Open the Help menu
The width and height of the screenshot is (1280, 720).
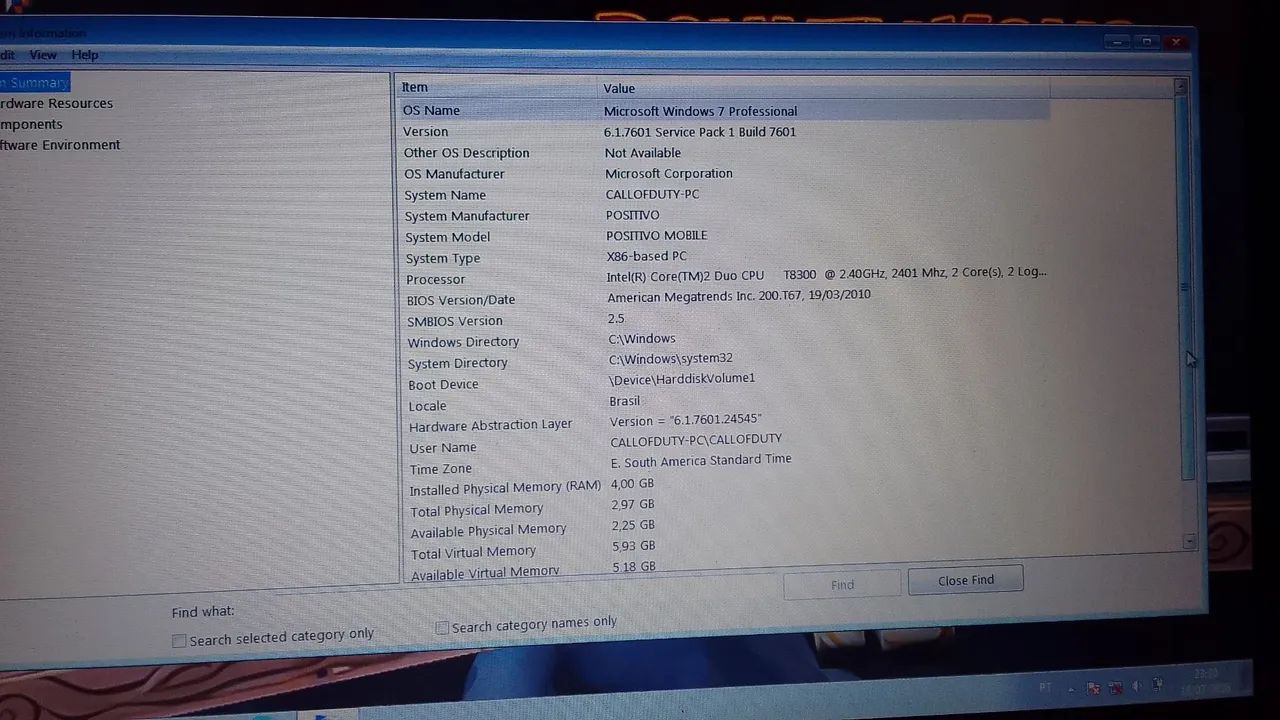tap(85, 55)
